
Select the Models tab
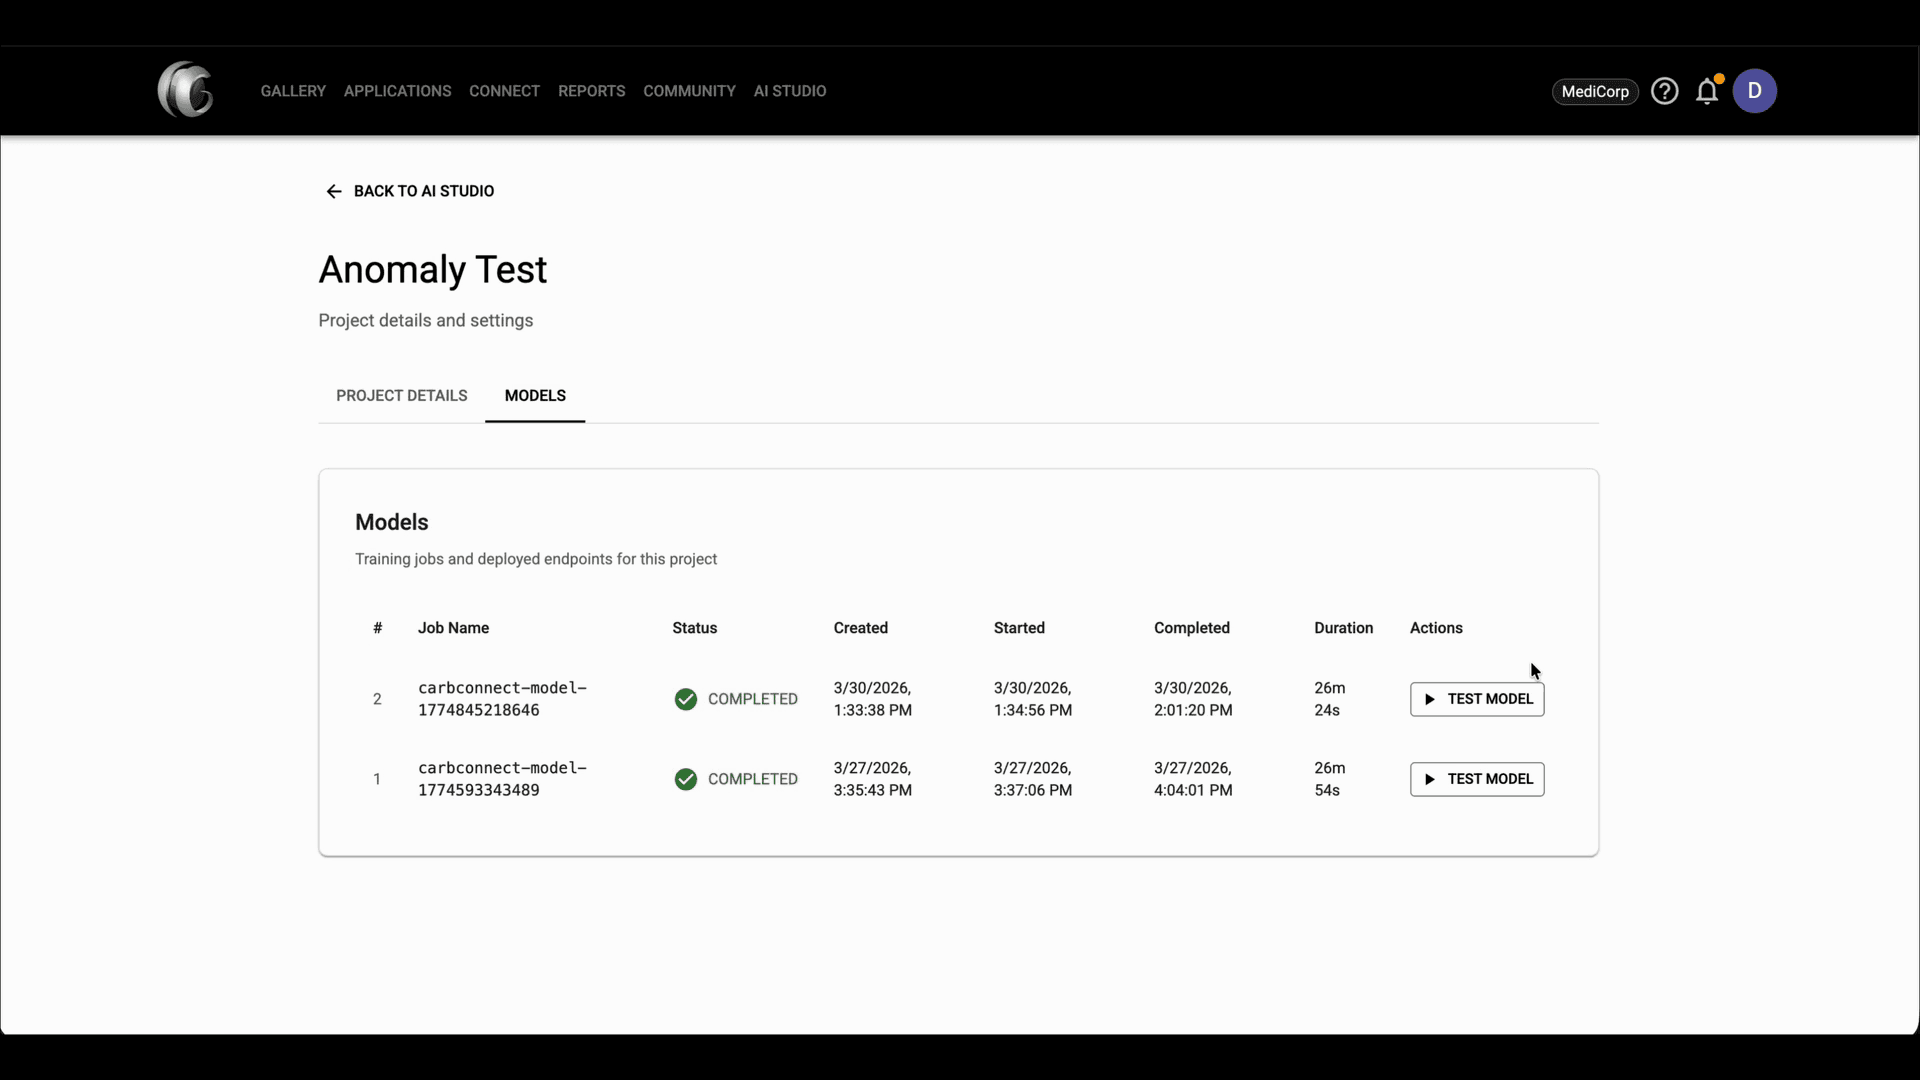coord(535,395)
